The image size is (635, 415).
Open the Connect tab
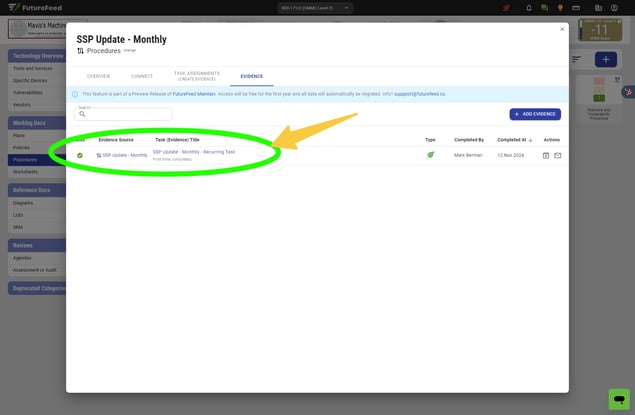pyautogui.click(x=142, y=76)
